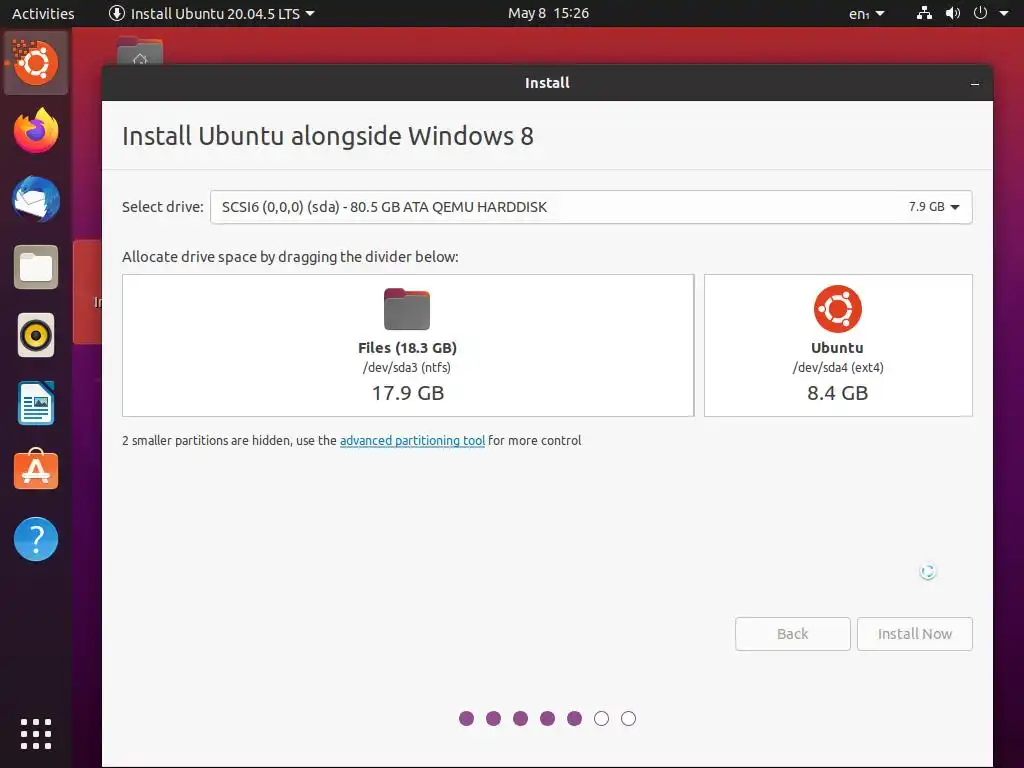This screenshot has width=1024, height=768.
Task: Open the Select drive dropdown
Action: tap(591, 207)
